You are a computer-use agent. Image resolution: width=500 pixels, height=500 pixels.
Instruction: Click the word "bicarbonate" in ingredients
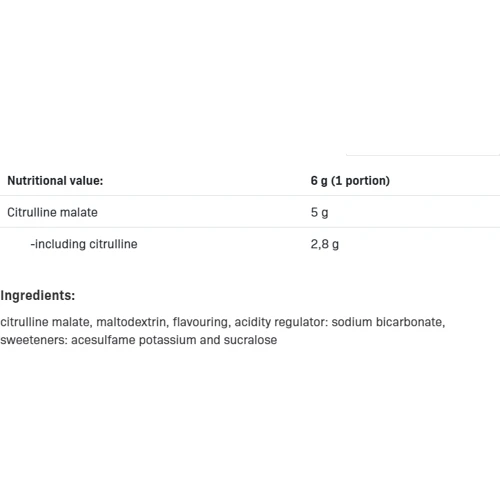tap(410, 322)
